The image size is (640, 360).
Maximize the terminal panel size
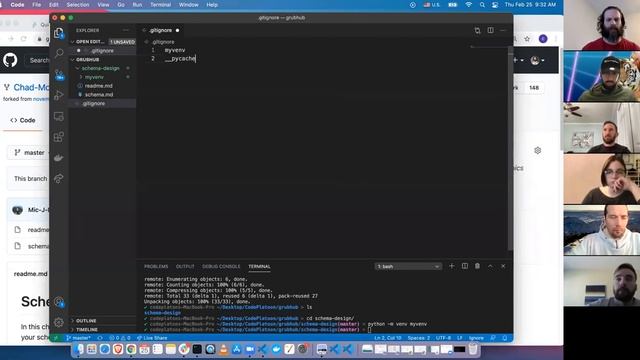pos(490,266)
